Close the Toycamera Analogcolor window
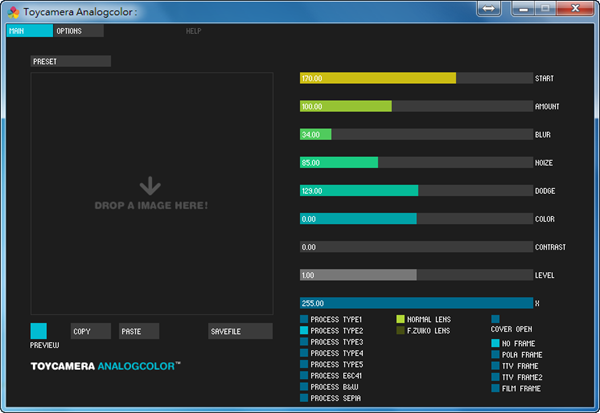The height and width of the screenshot is (413, 600). click(575, 8)
